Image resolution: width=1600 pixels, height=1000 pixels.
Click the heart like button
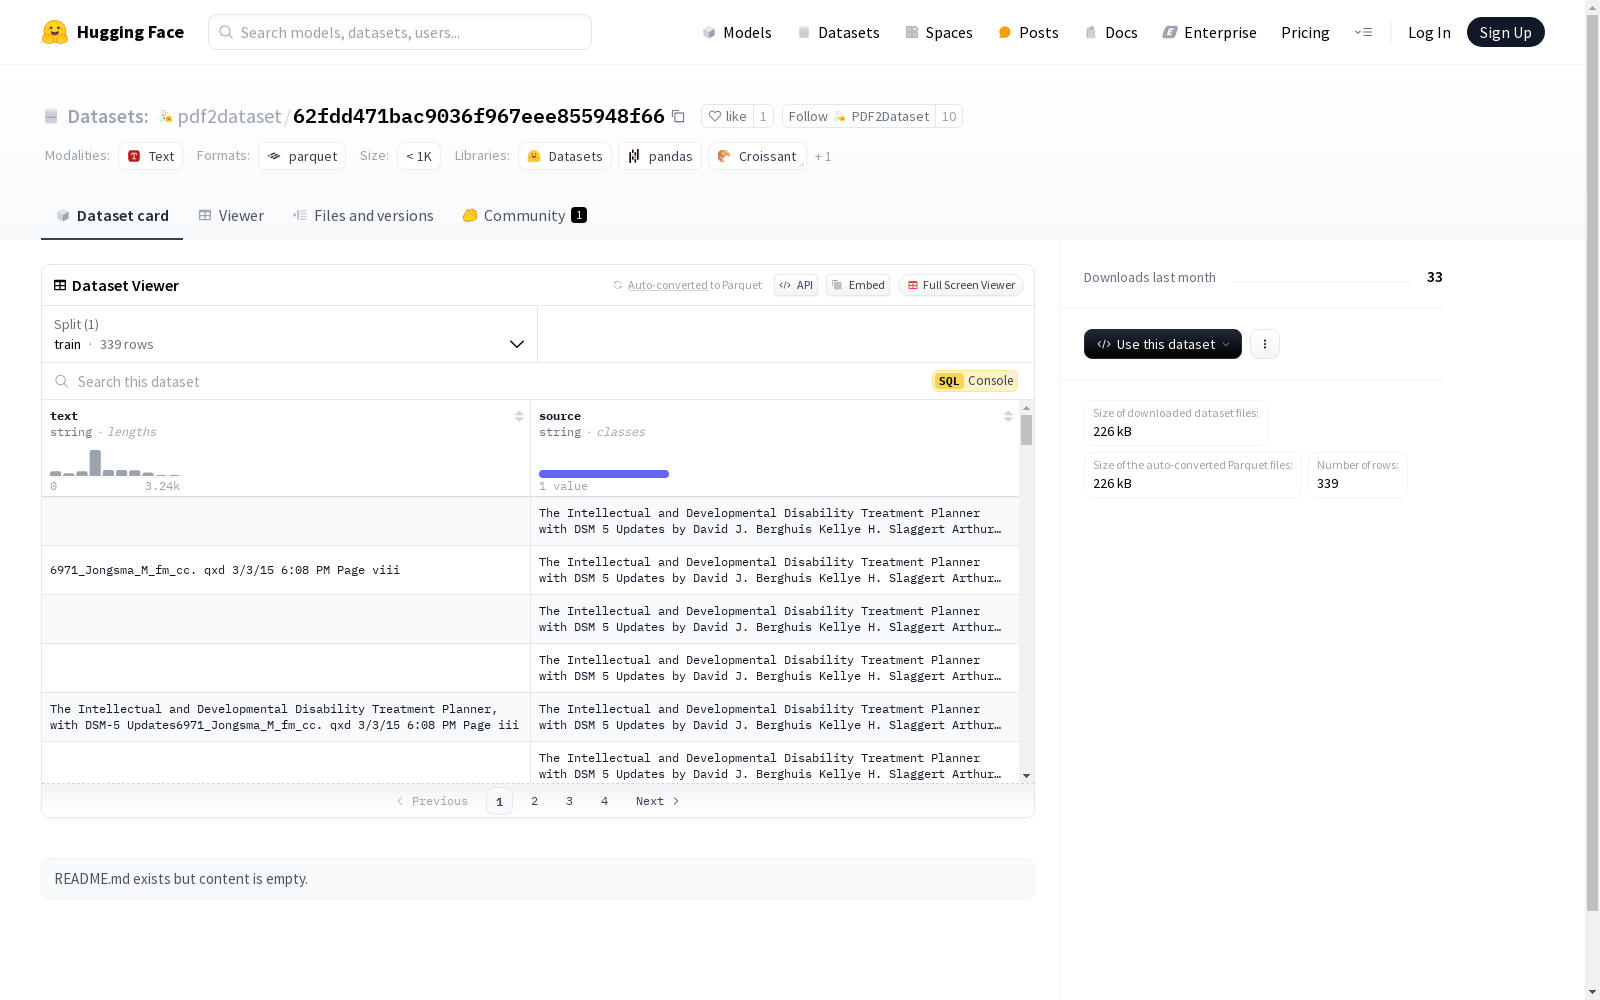point(727,116)
